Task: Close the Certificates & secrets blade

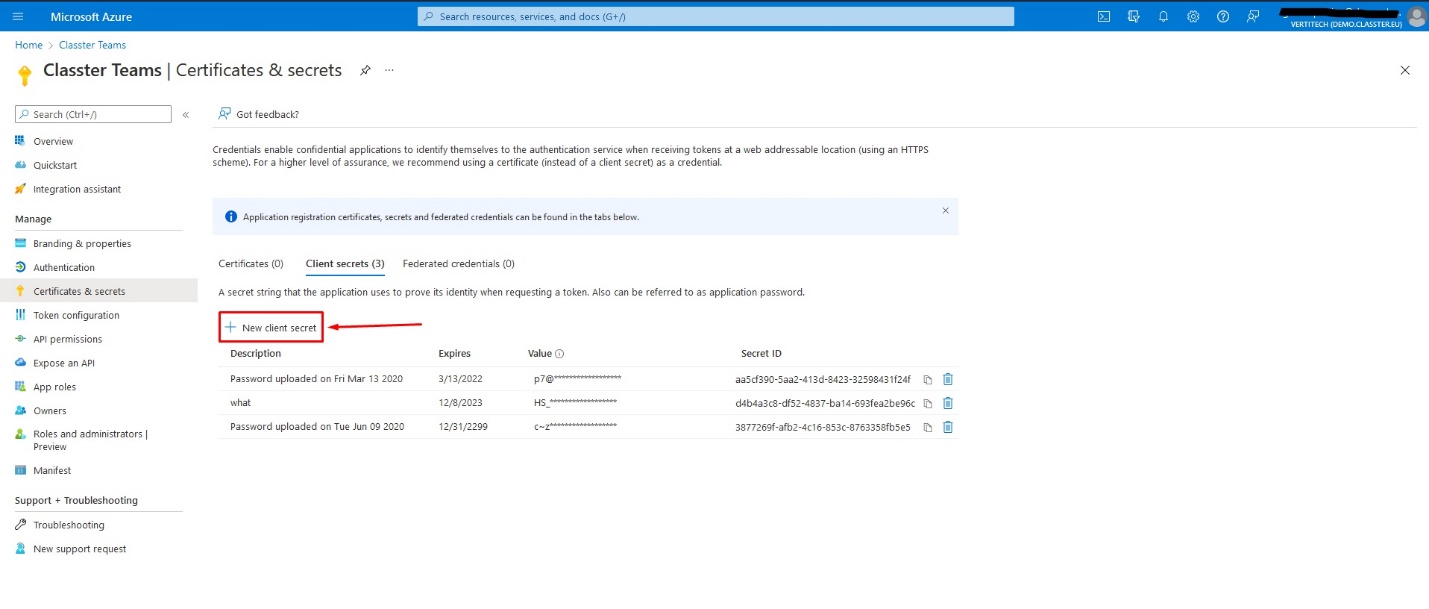Action: point(1405,70)
